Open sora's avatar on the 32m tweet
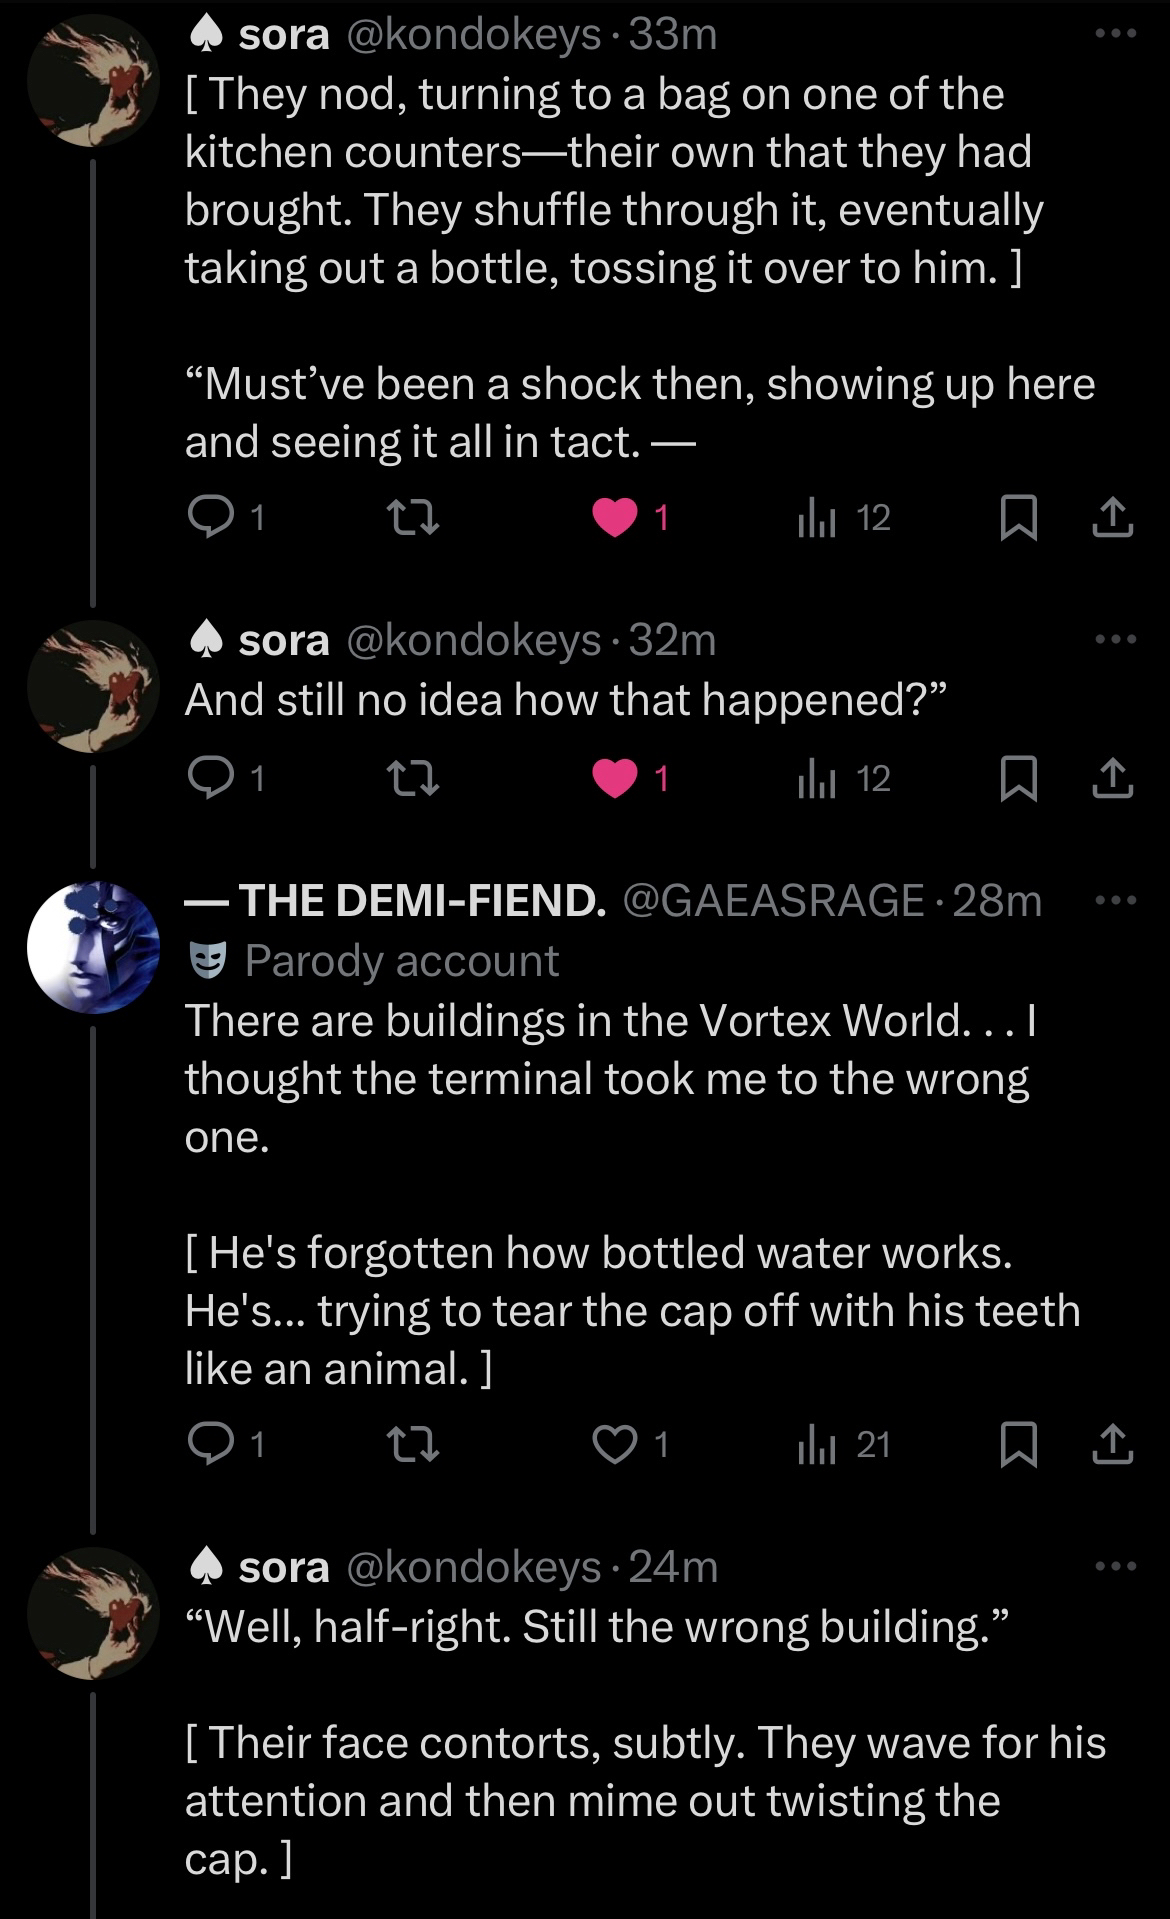 (x=93, y=686)
